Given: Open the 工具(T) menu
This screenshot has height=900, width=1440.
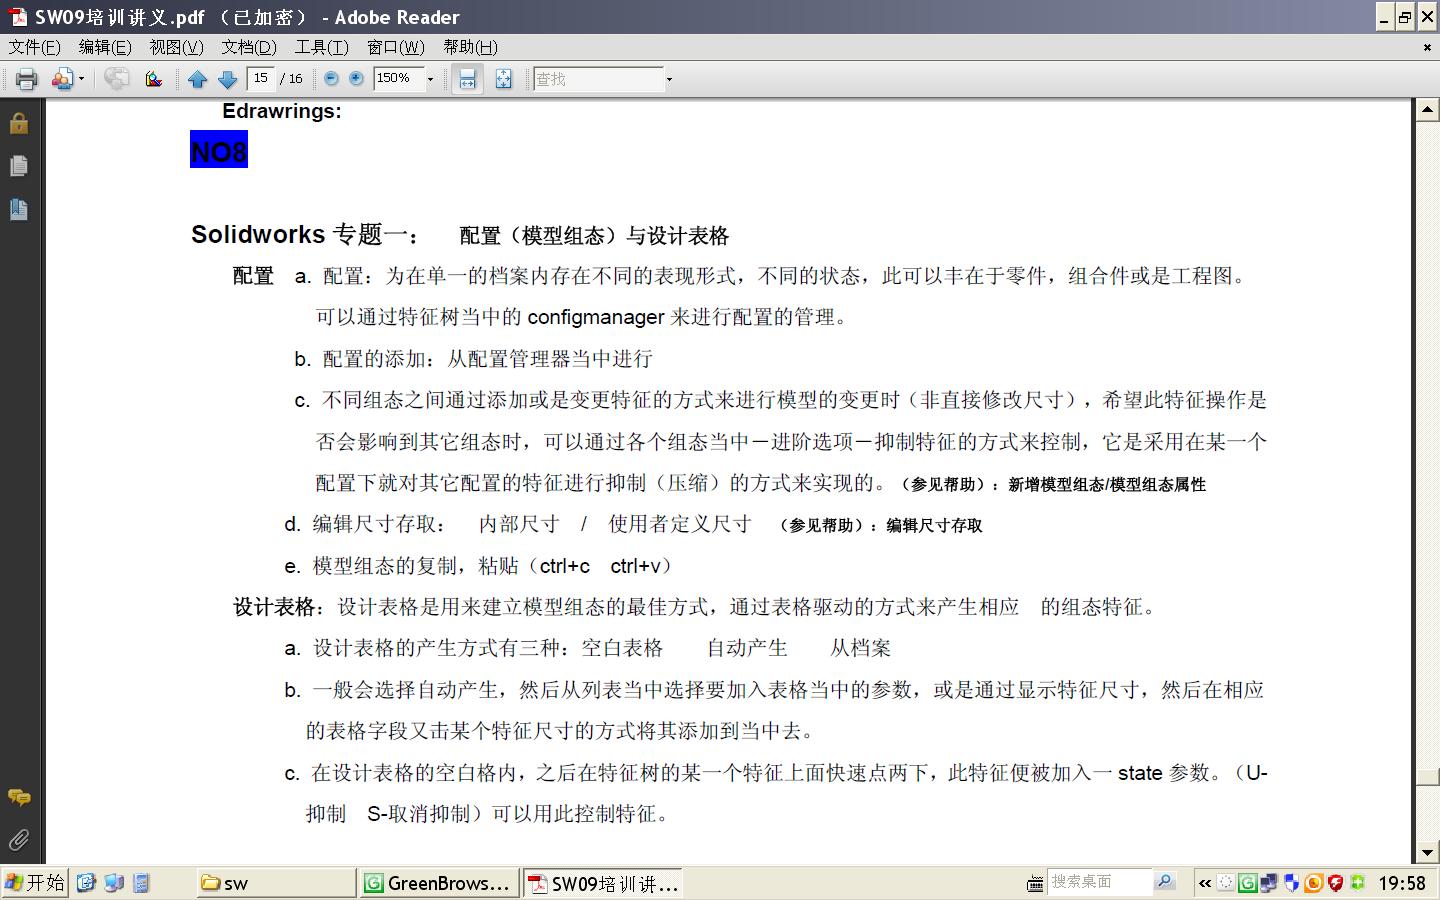Looking at the screenshot, I should [x=322, y=47].
